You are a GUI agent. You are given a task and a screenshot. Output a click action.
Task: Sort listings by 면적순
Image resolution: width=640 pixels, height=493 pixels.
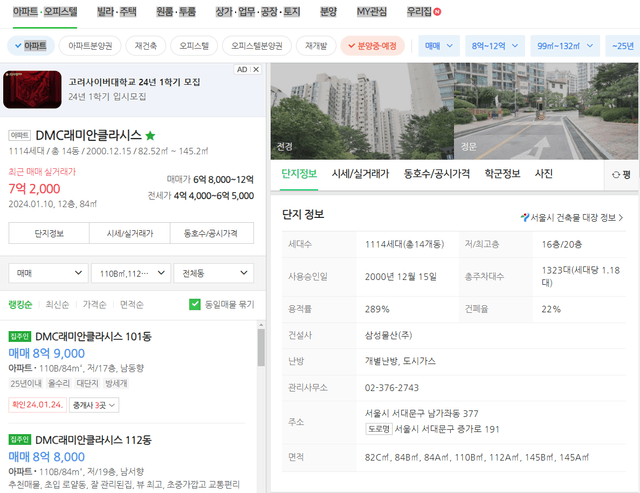[131, 304]
